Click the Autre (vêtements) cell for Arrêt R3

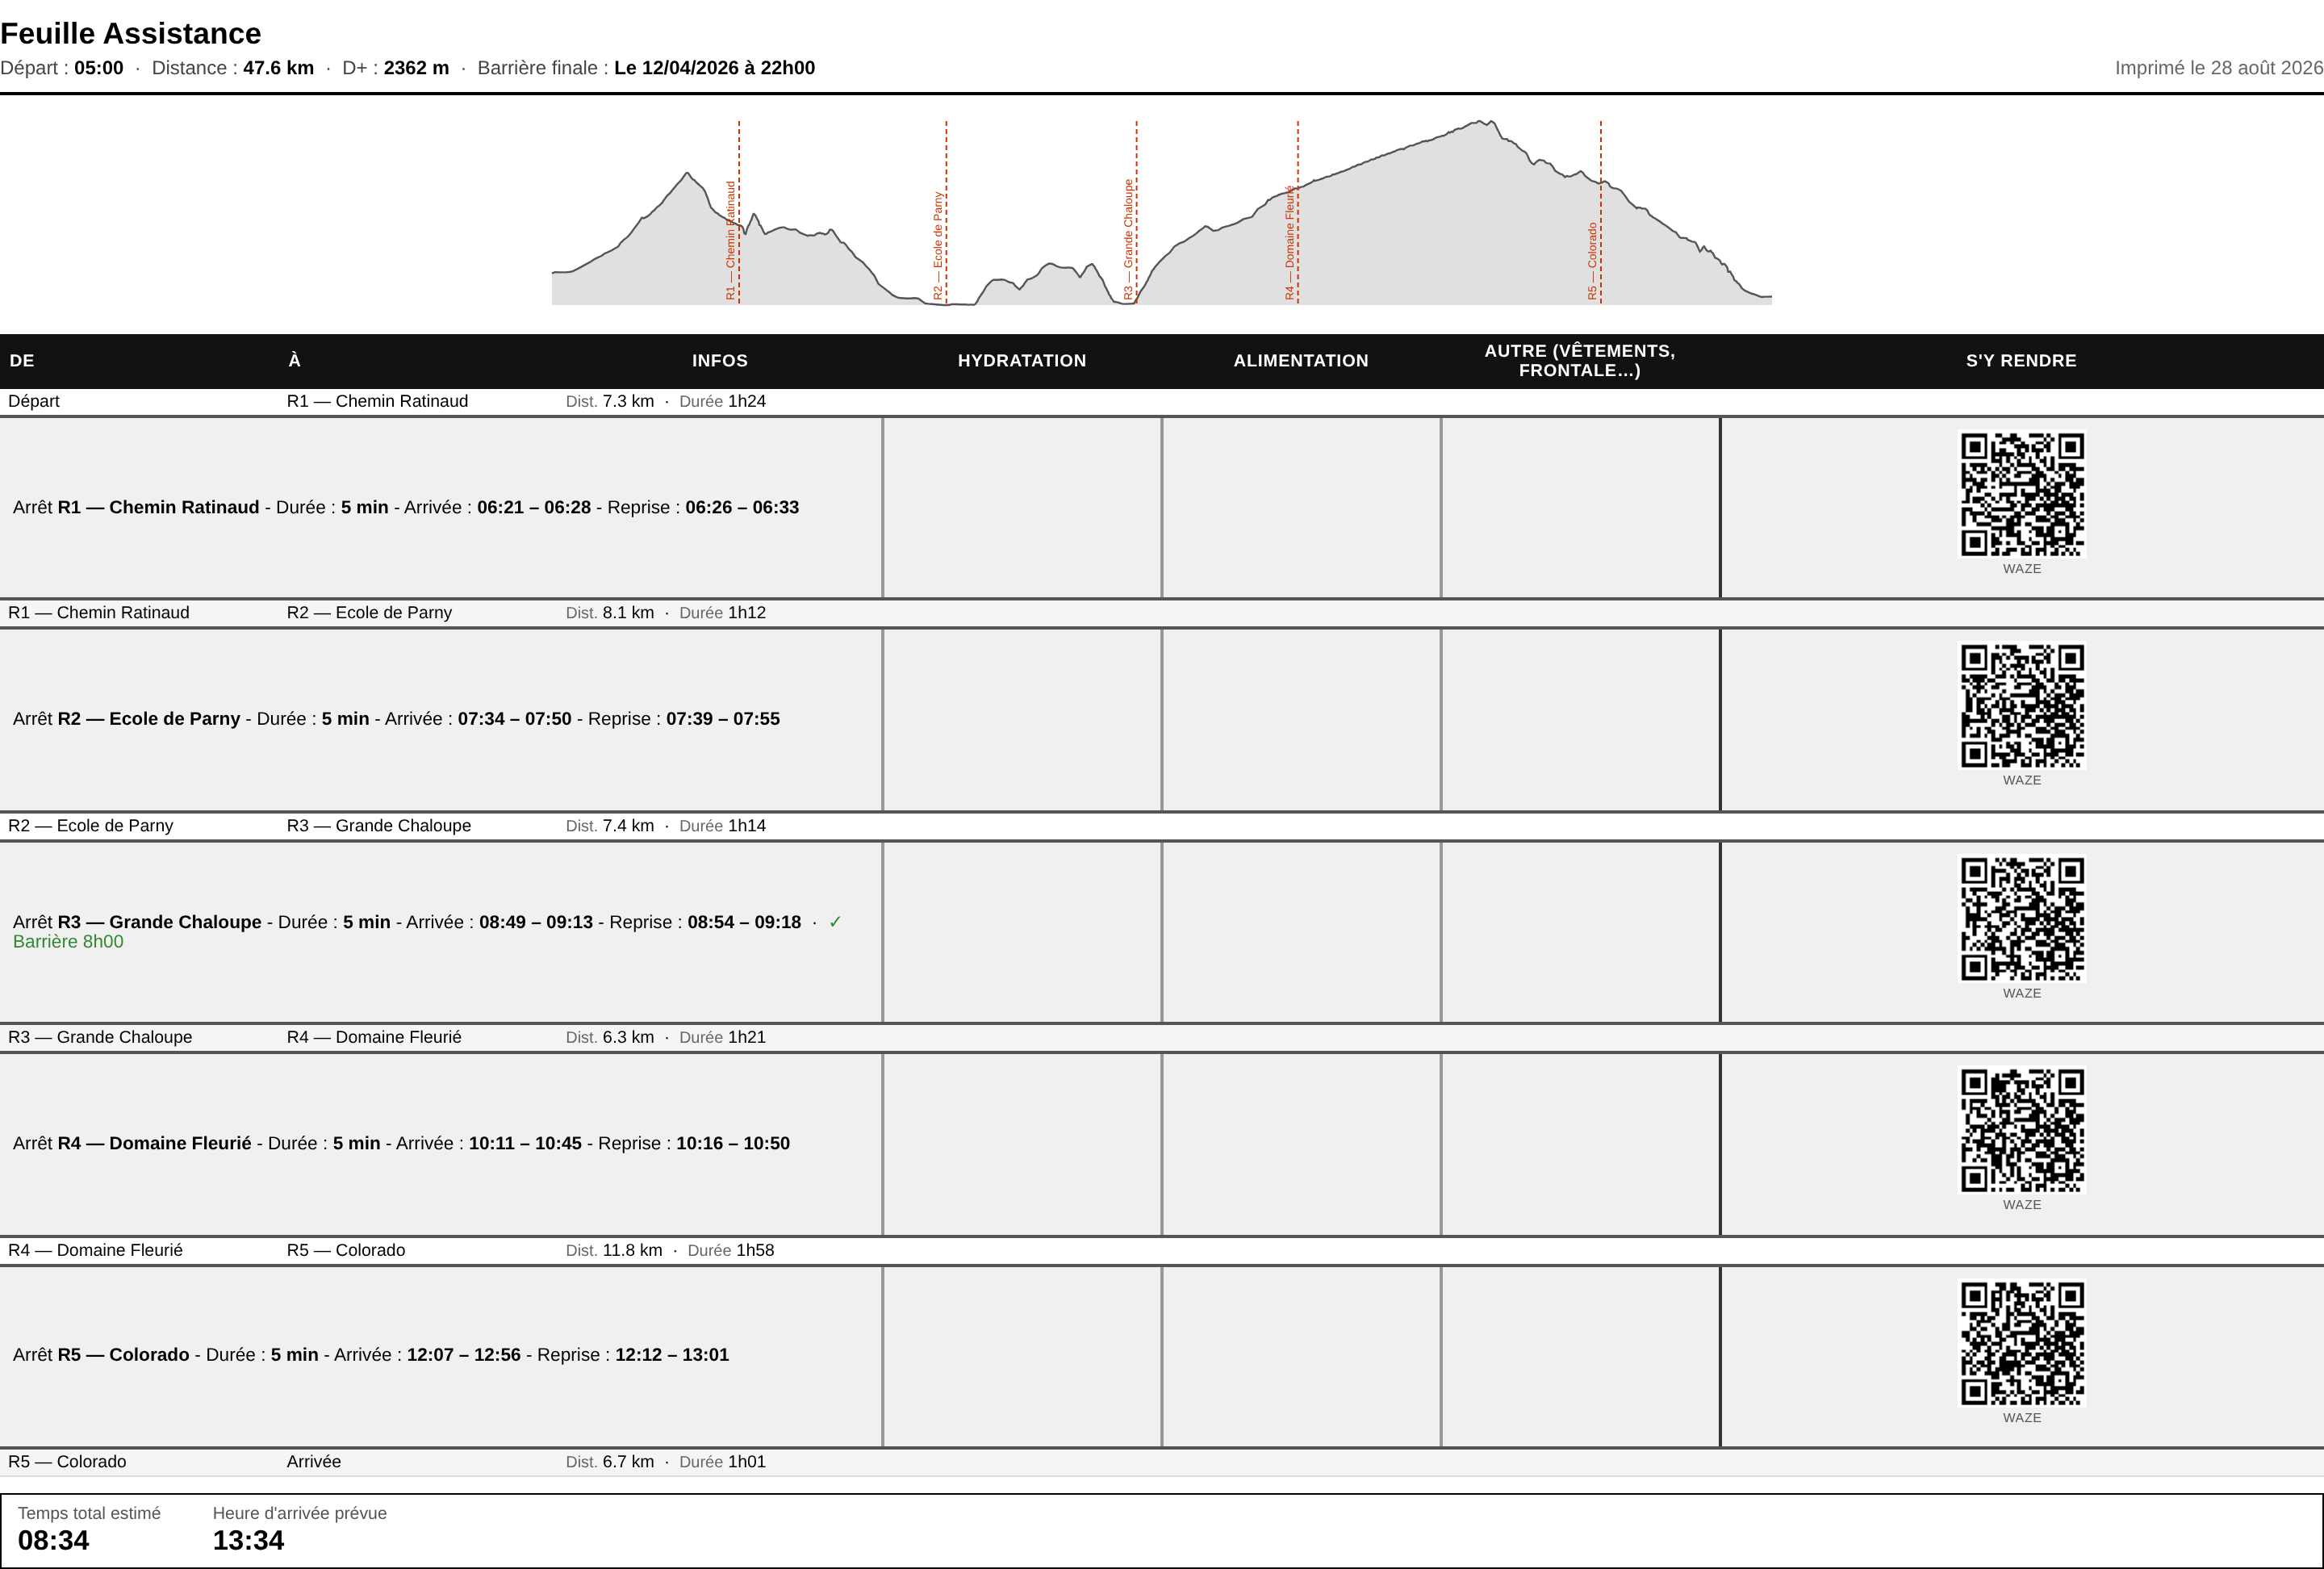(x=1580, y=932)
